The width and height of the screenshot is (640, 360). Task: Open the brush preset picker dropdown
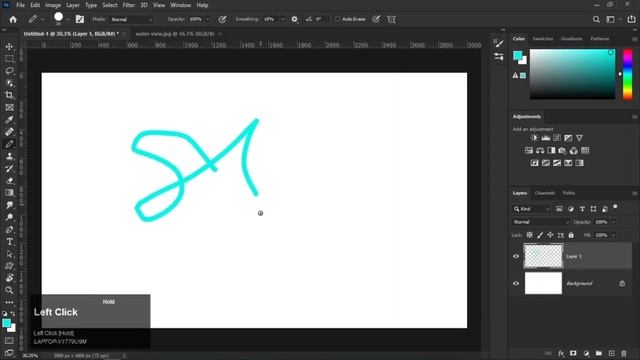point(67,19)
